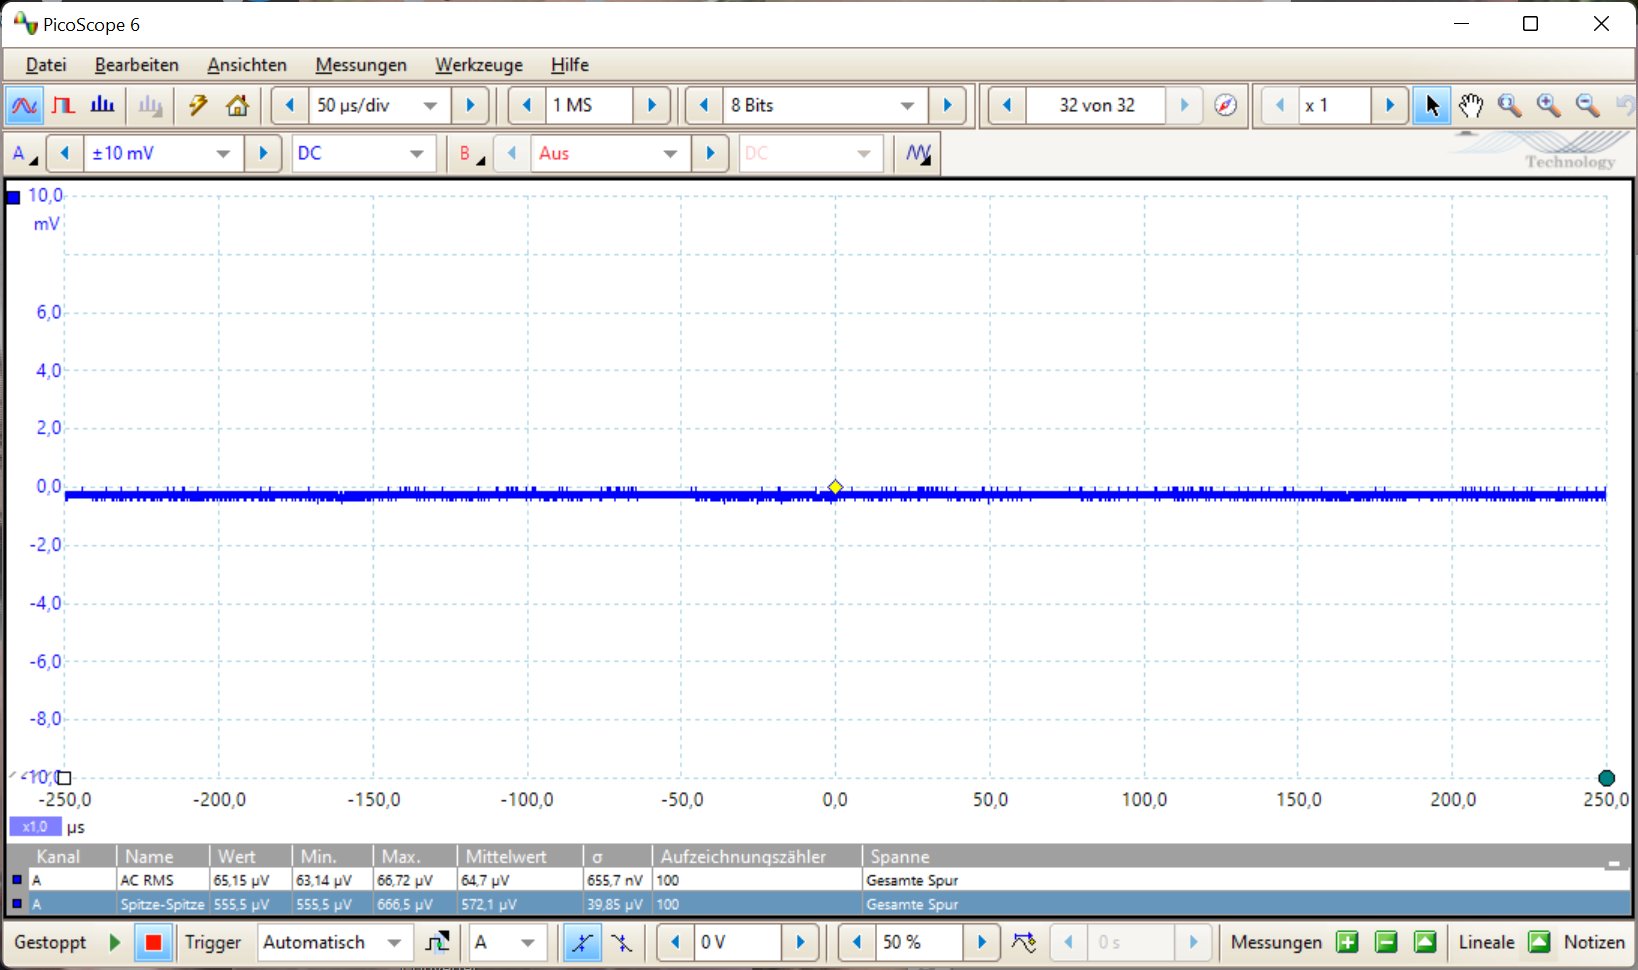Viewport: 1638px width, 970px height.
Task: Open the 50 µs/div timebase dropdown
Action: pyautogui.click(x=430, y=105)
